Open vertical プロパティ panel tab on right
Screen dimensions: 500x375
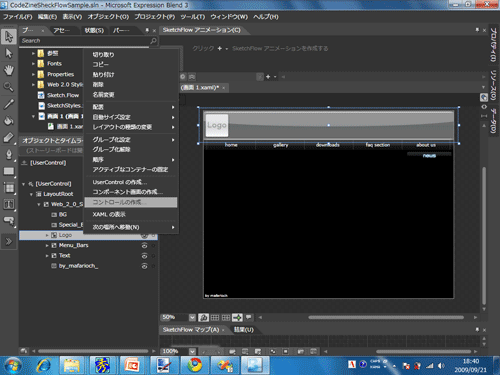[x=493, y=45]
